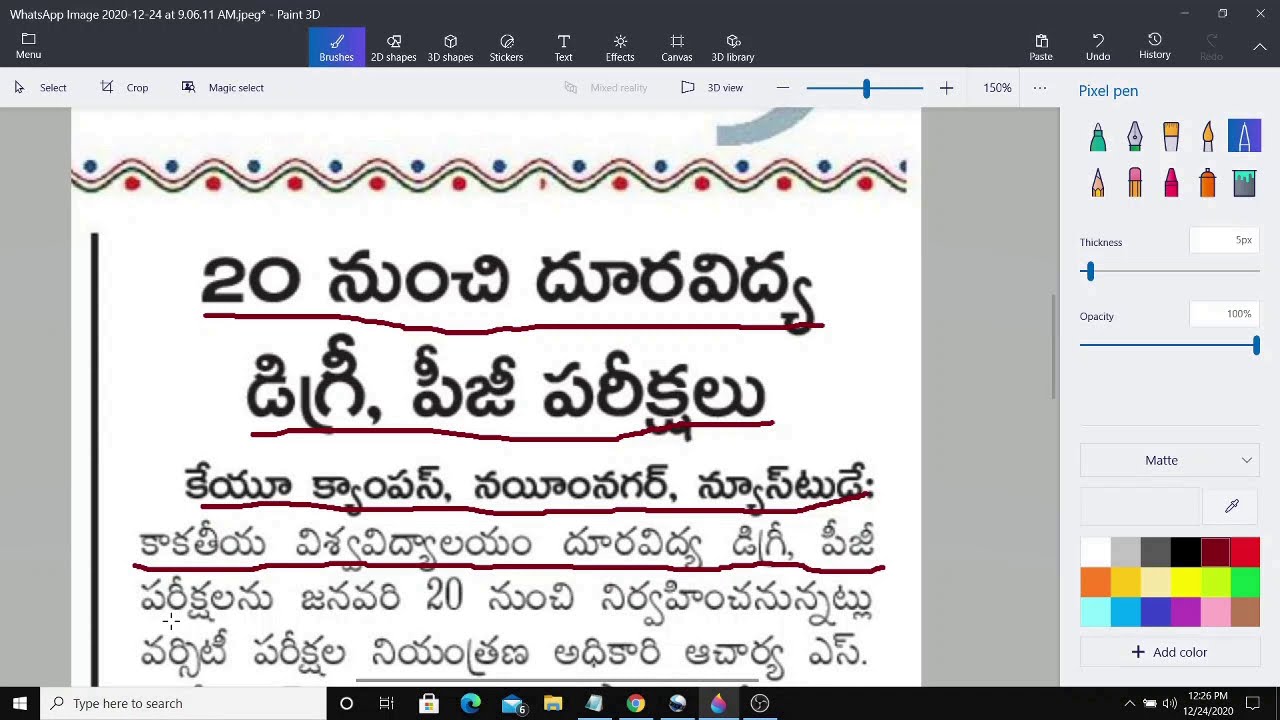Open the Matte material dropdown

pyautogui.click(x=1170, y=460)
